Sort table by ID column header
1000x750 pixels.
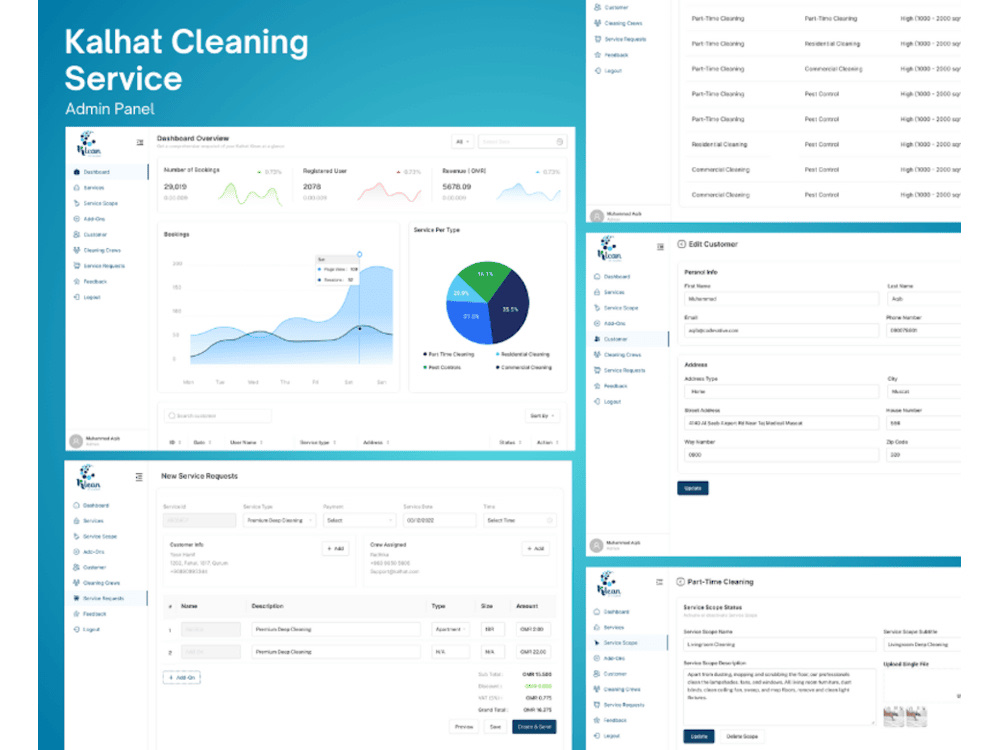[x=175, y=442]
